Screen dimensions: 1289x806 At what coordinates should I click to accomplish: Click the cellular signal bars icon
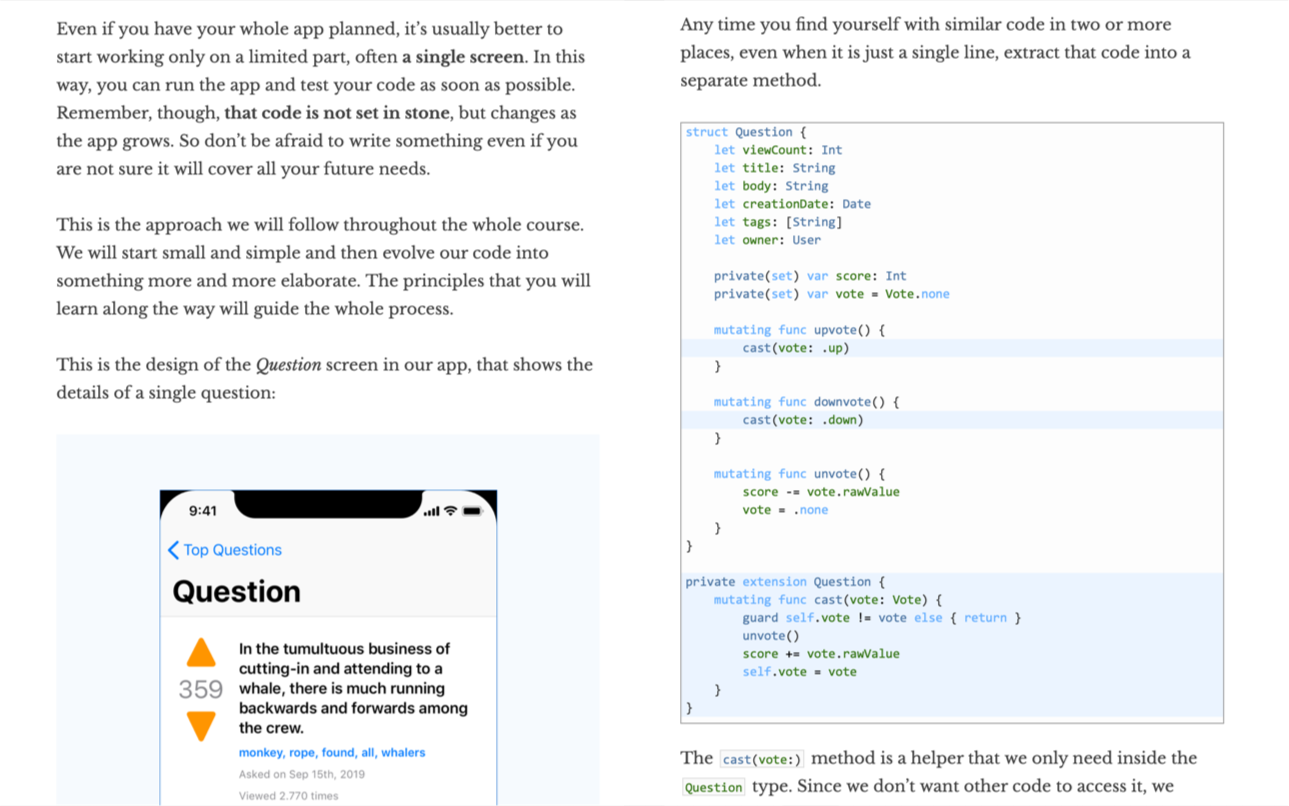click(x=431, y=512)
